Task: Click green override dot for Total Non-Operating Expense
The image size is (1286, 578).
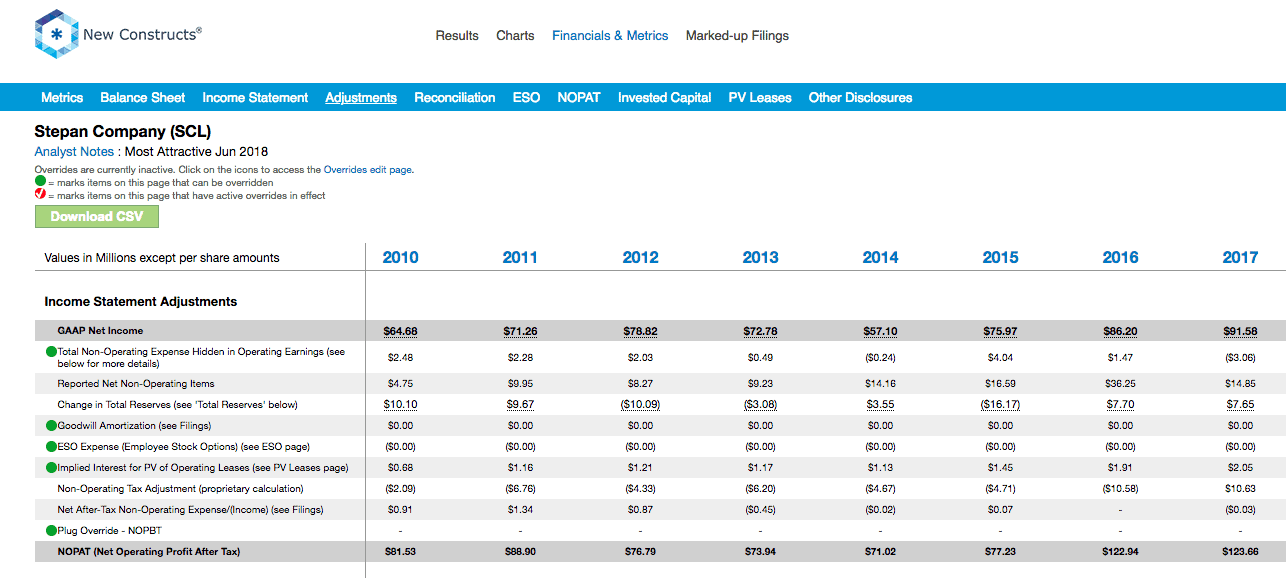Action: point(51,352)
